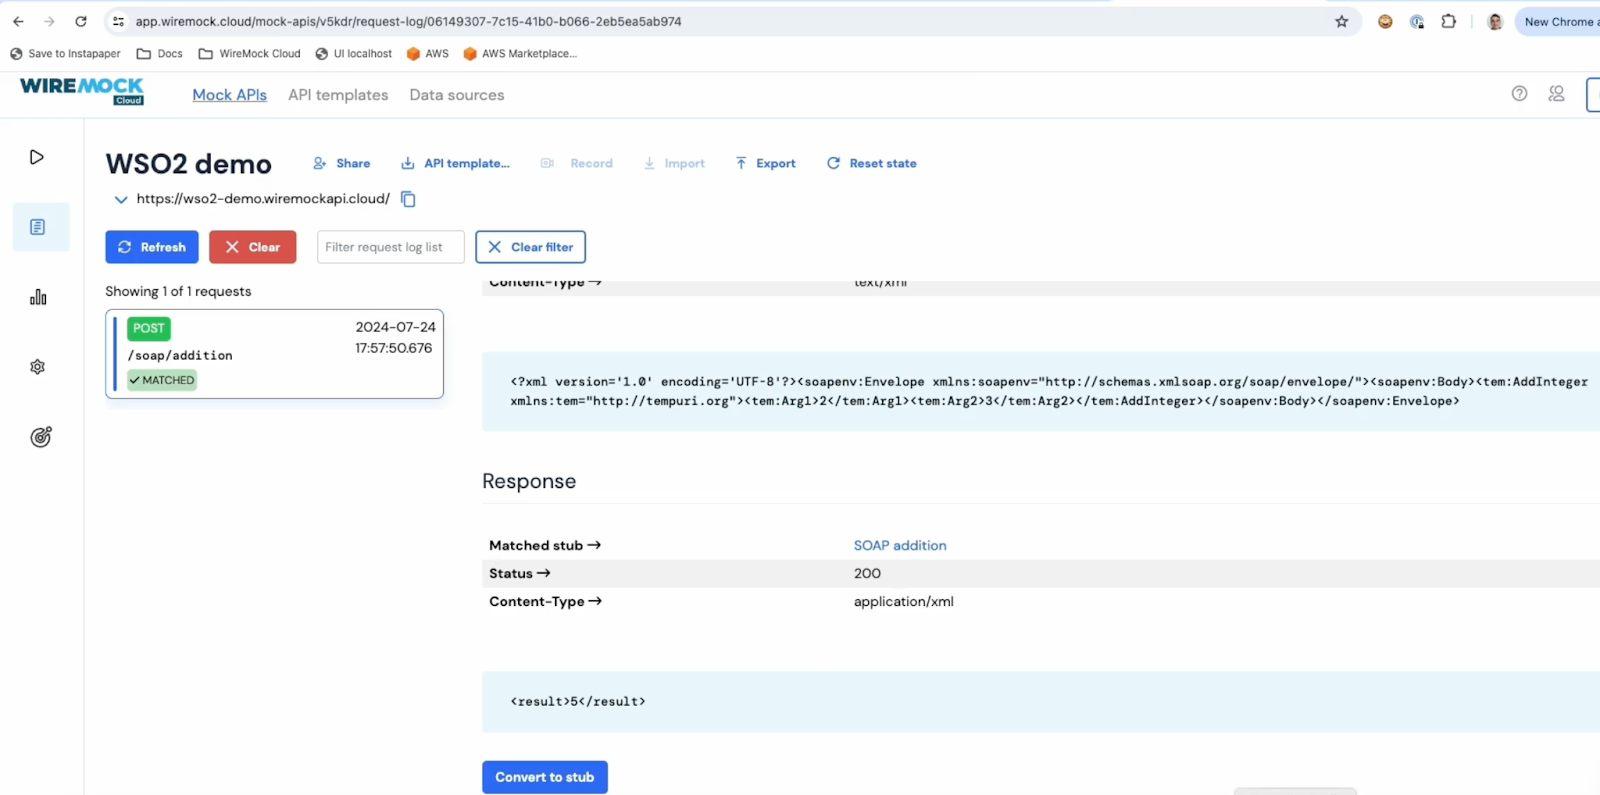
Task: Click the Save to Instapaper bookmark
Action: point(65,54)
